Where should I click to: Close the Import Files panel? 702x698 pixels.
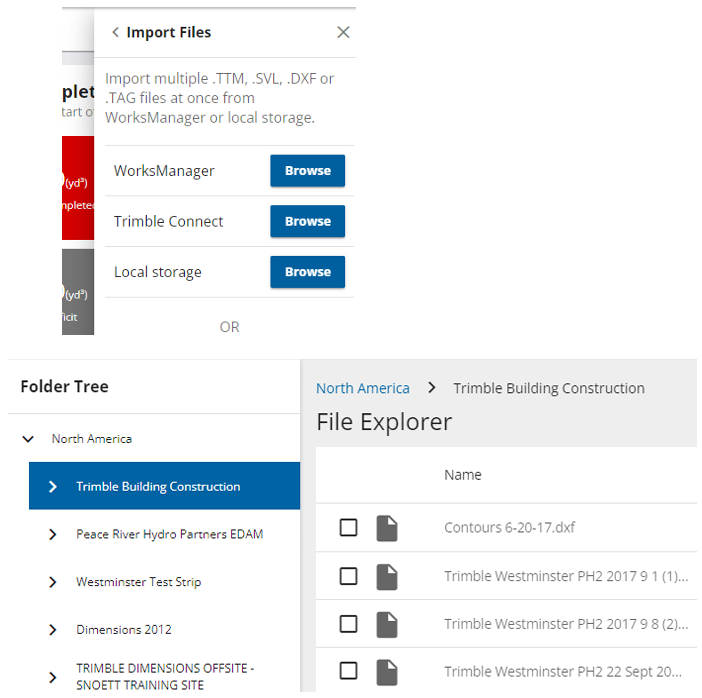pyautogui.click(x=343, y=32)
